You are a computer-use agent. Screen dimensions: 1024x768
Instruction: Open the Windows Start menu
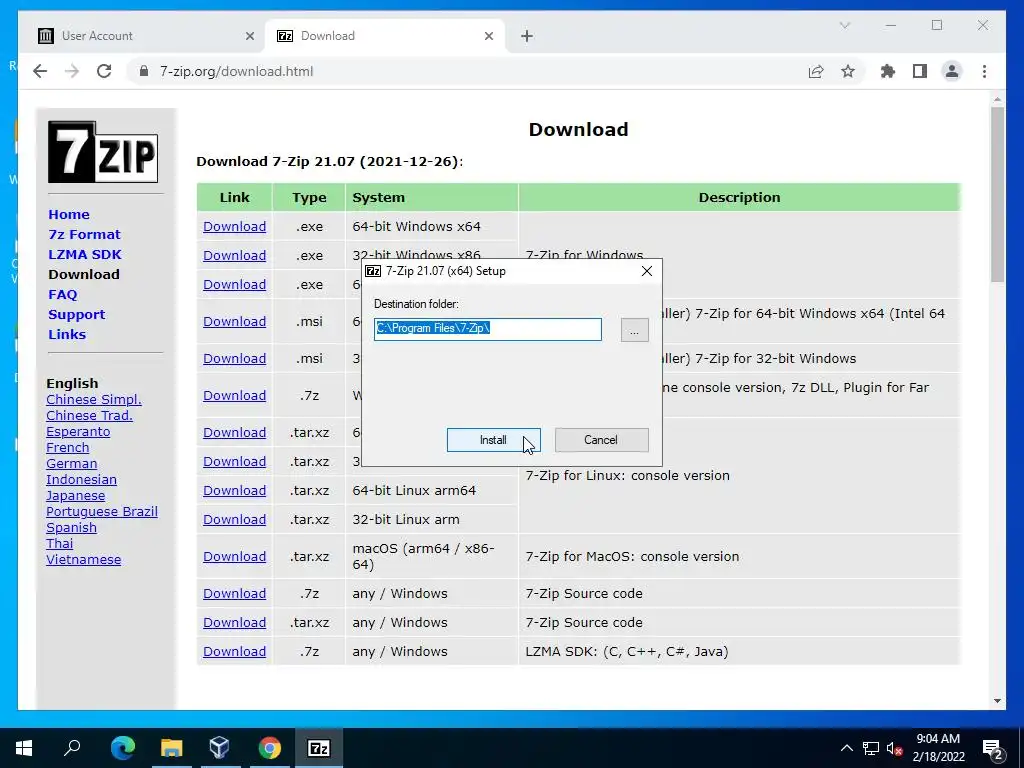tap(24, 748)
